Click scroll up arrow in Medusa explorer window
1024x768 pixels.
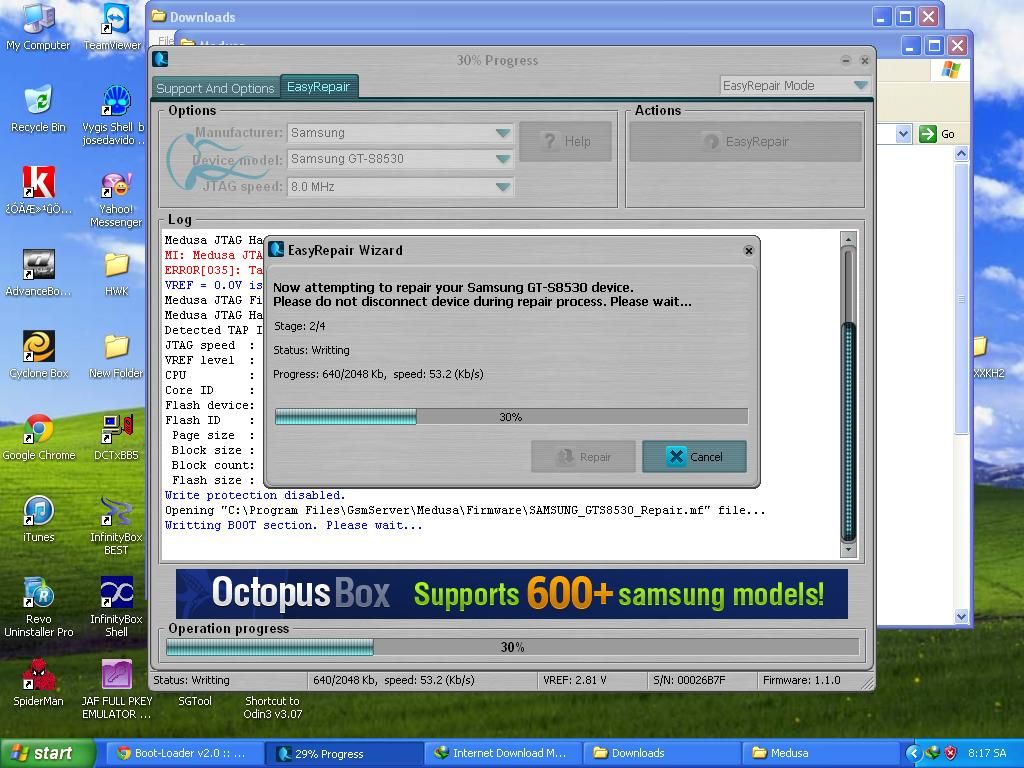coord(961,154)
